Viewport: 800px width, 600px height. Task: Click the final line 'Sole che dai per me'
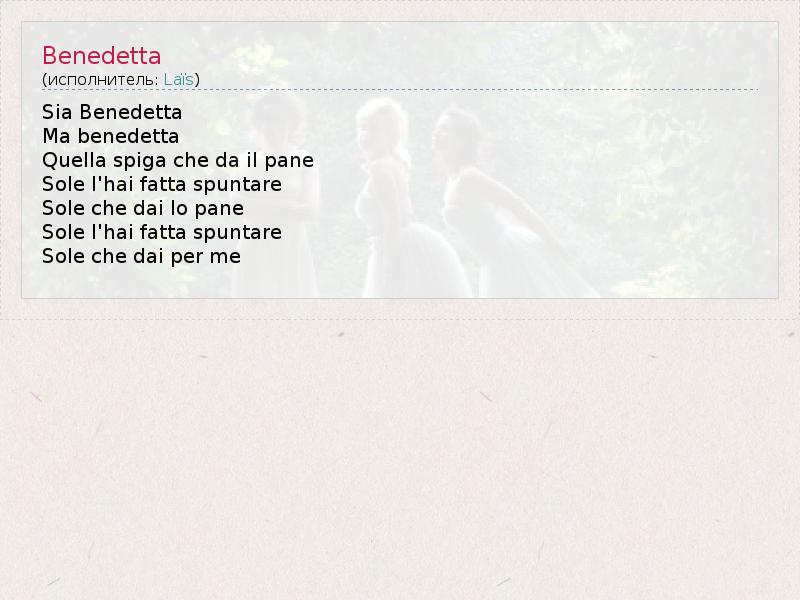(141, 256)
